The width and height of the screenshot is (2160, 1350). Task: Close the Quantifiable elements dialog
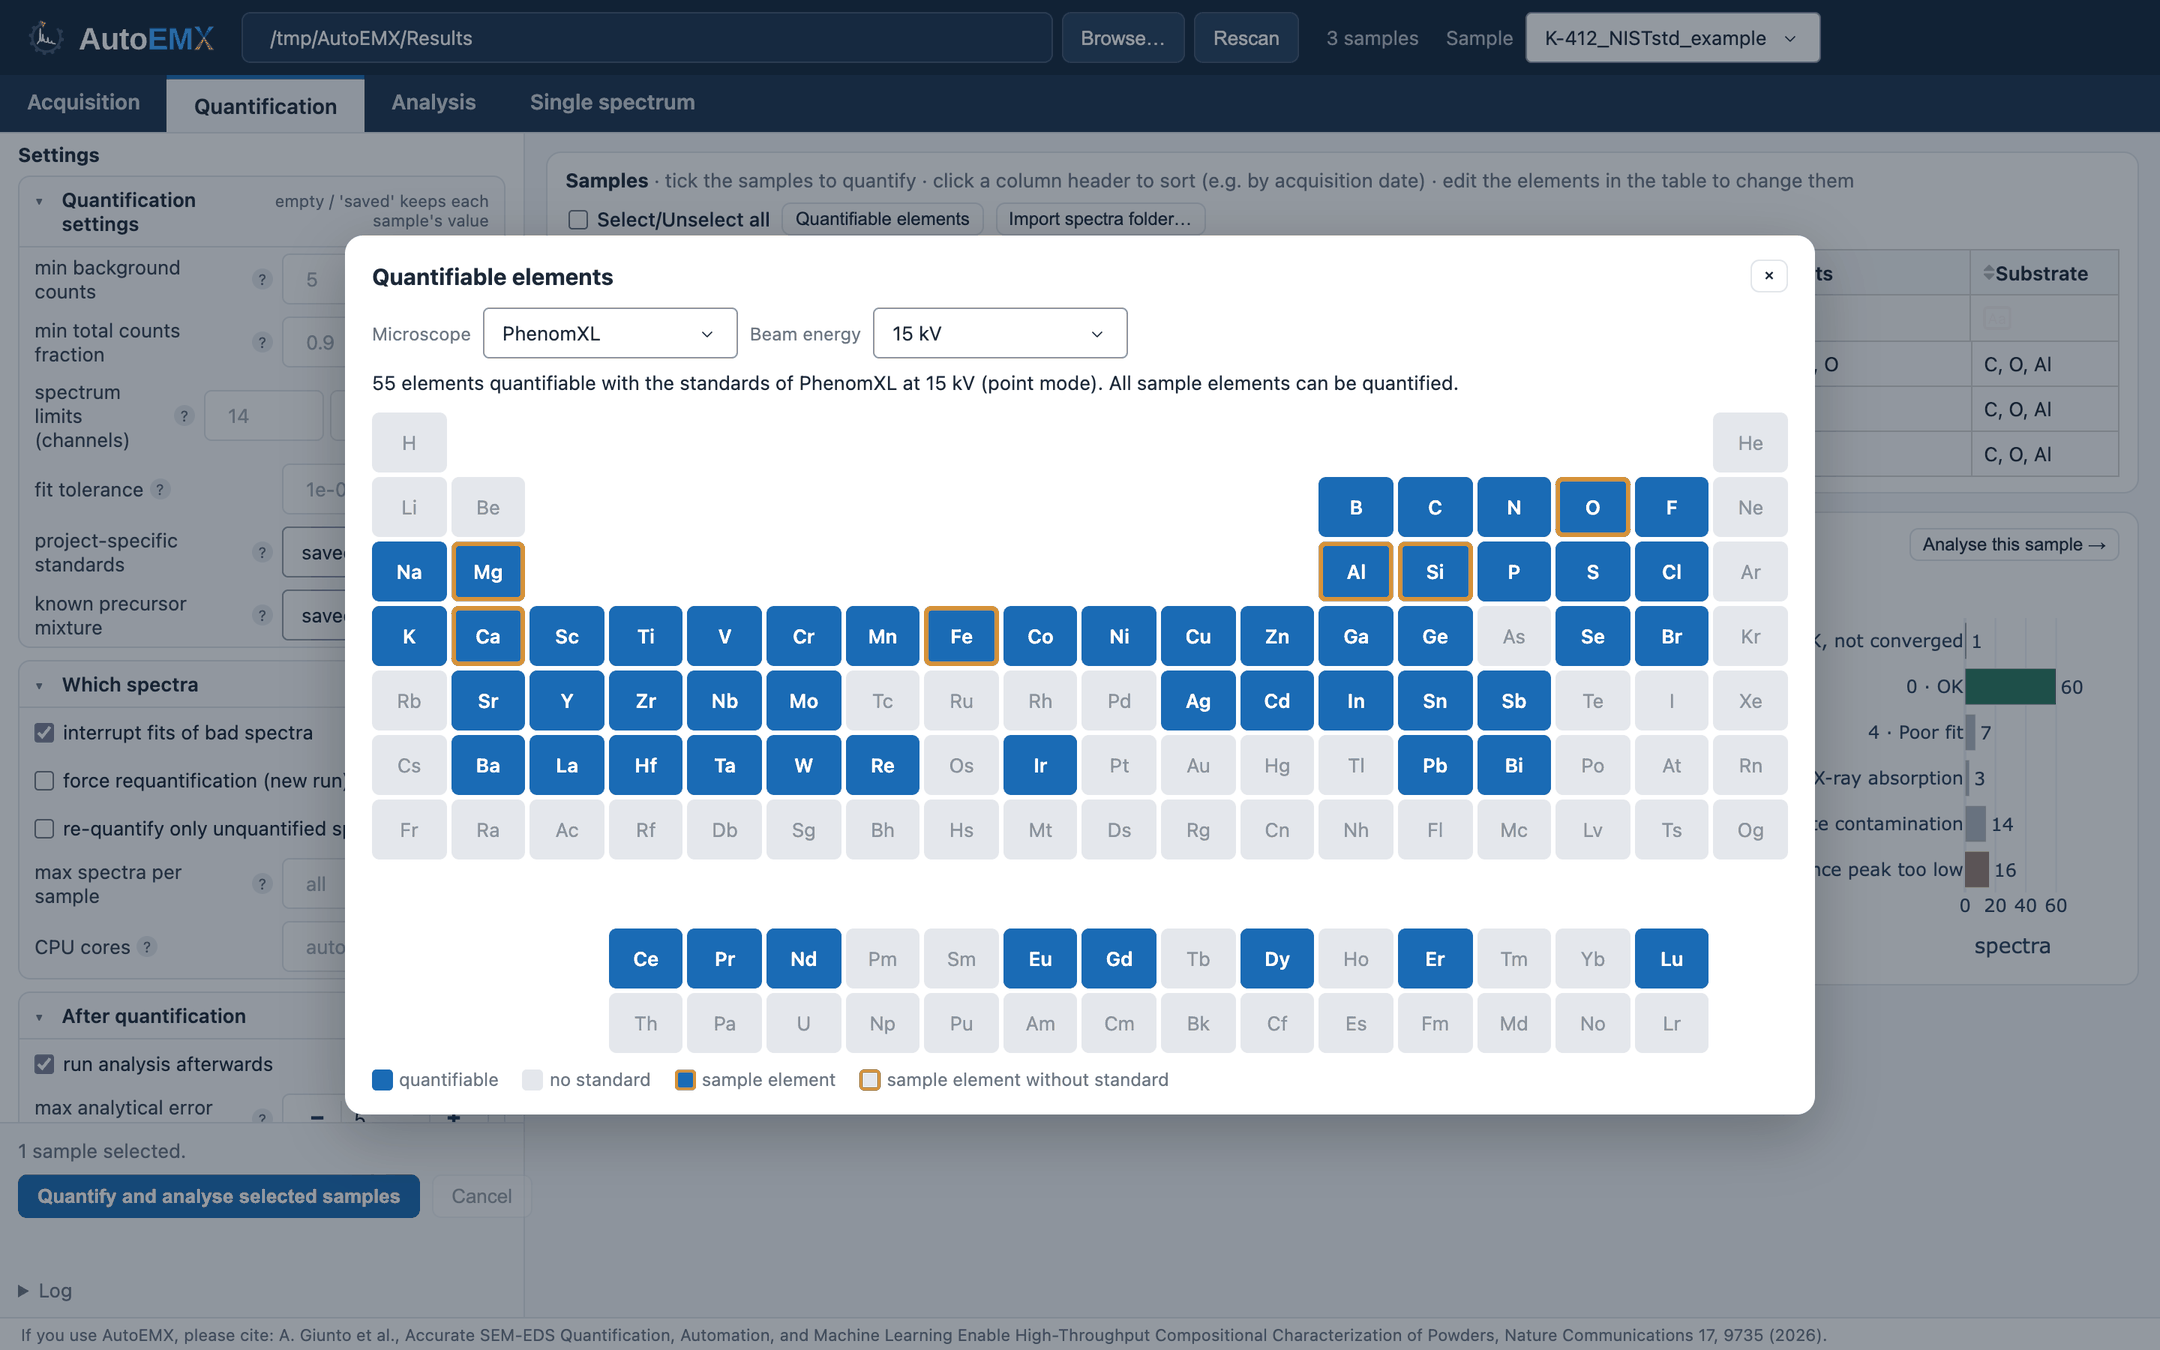(x=1768, y=276)
